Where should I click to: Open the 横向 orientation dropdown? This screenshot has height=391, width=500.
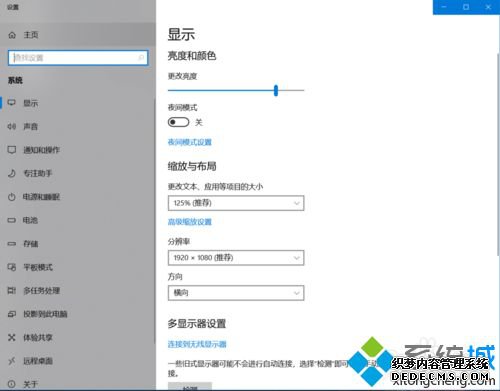click(x=236, y=293)
